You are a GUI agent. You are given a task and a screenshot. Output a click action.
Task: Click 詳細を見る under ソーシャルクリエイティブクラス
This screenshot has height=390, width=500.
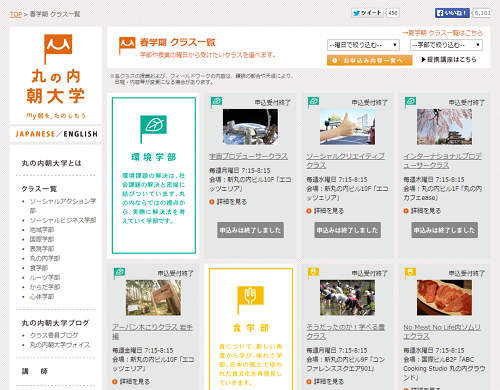[x=329, y=211]
